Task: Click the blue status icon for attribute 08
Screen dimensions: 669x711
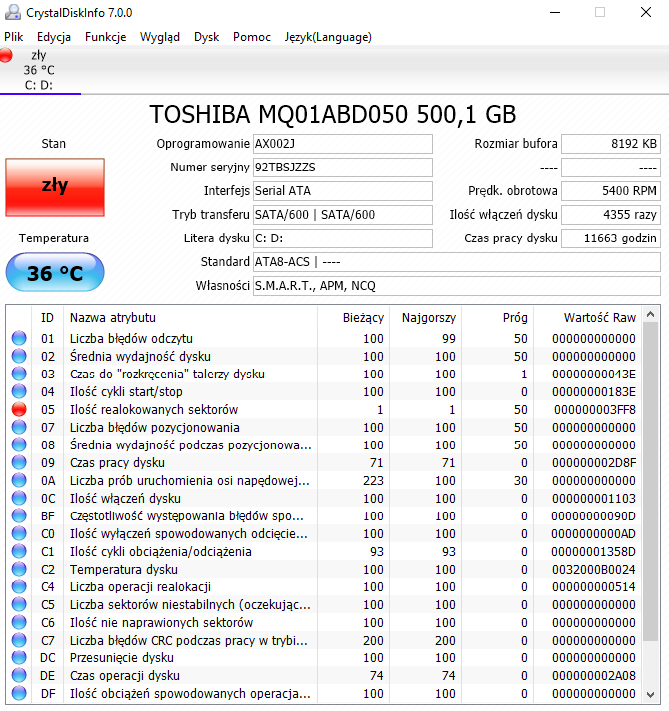Action: click(19, 445)
